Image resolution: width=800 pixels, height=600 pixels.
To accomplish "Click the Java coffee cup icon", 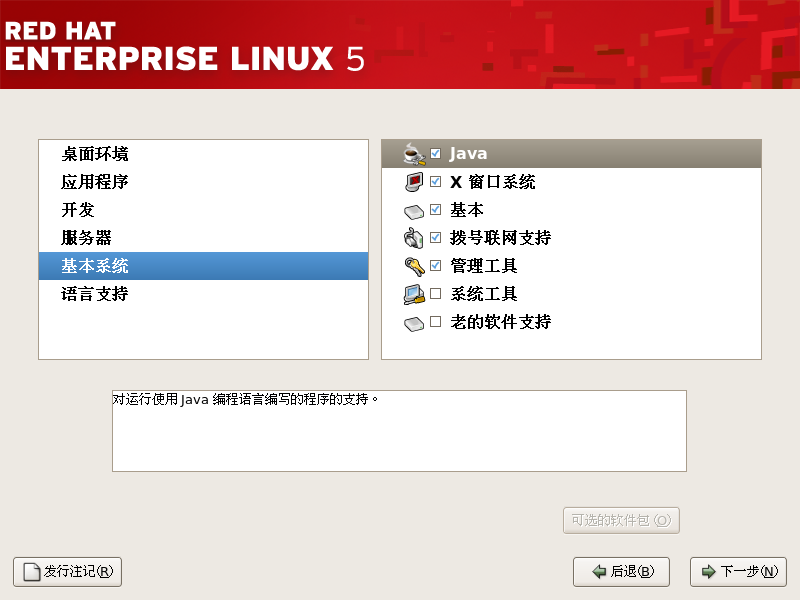I will click(414, 154).
